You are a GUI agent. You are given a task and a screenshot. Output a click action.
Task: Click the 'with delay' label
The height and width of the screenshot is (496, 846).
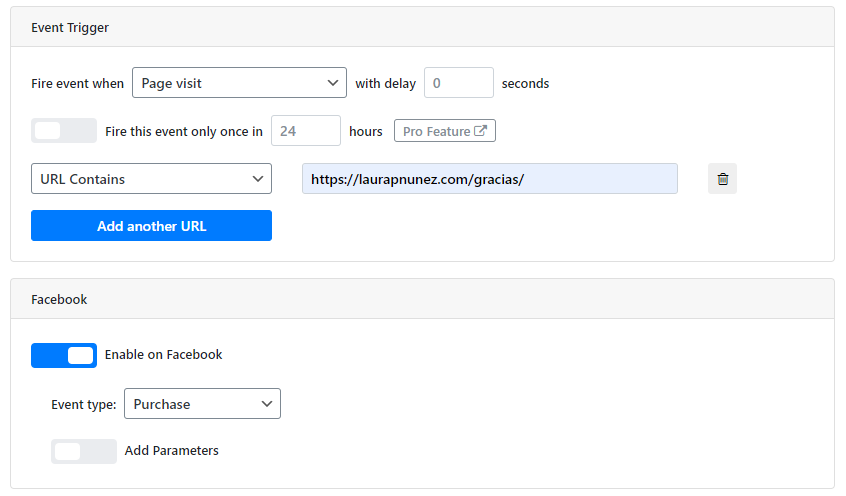(x=385, y=84)
